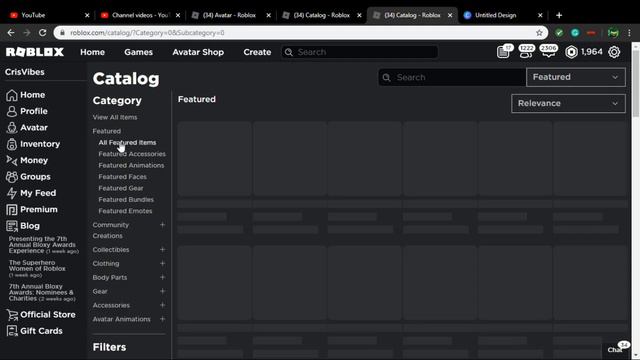This screenshot has width=640, height=360.
Task: Open the Groups sidebar icon
Action: tap(11, 177)
